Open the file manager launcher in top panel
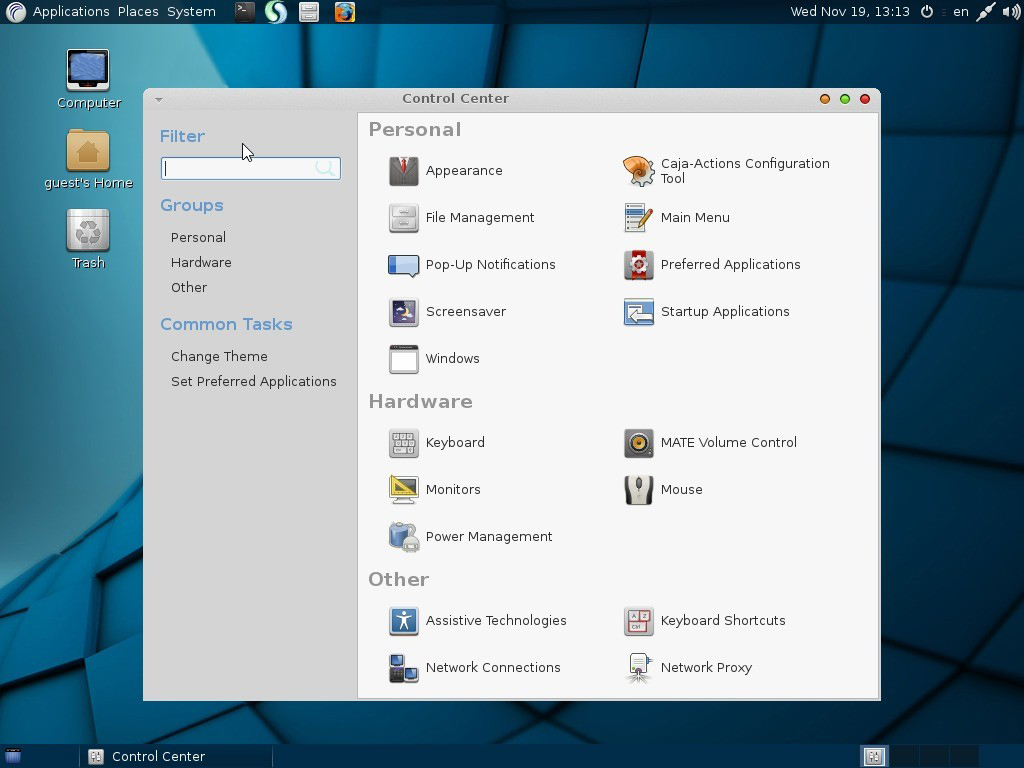Image resolution: width=1024 pixels, height=768 pixels. [x=309, y=12]
